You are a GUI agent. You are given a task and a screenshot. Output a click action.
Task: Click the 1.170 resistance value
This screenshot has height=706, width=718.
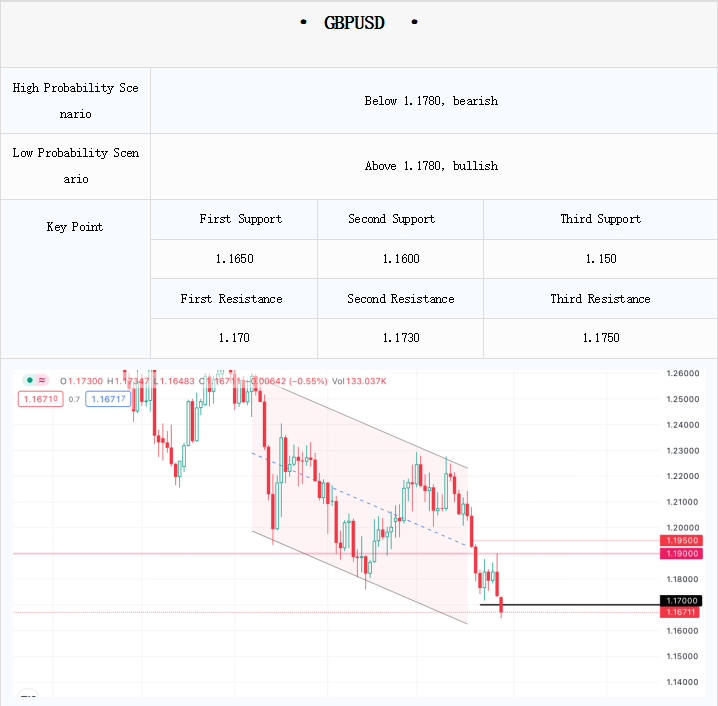(234, 338)
